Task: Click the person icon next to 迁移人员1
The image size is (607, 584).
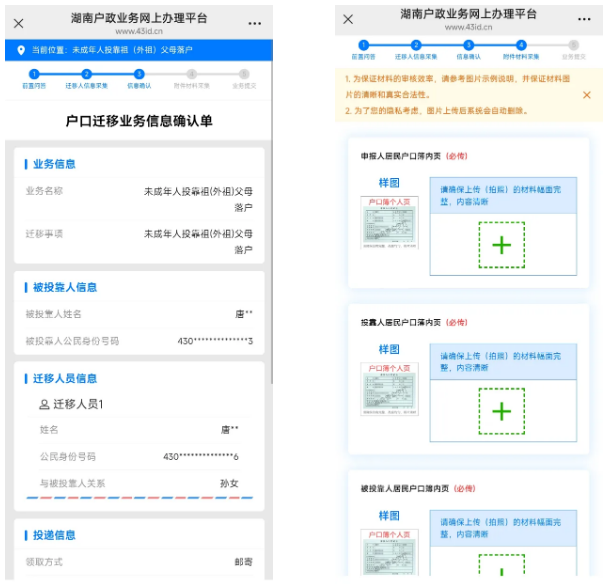Action: coord(44,404)
